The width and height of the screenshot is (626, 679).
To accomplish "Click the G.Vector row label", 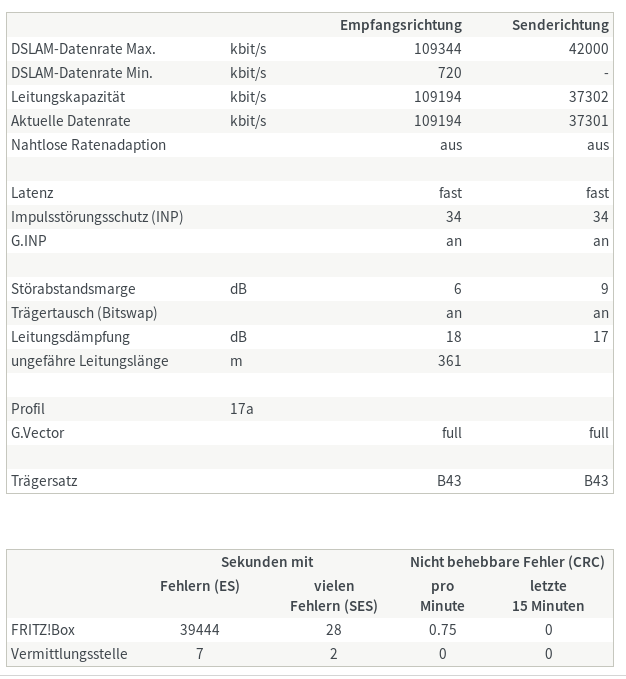I will tap(38, 433).
